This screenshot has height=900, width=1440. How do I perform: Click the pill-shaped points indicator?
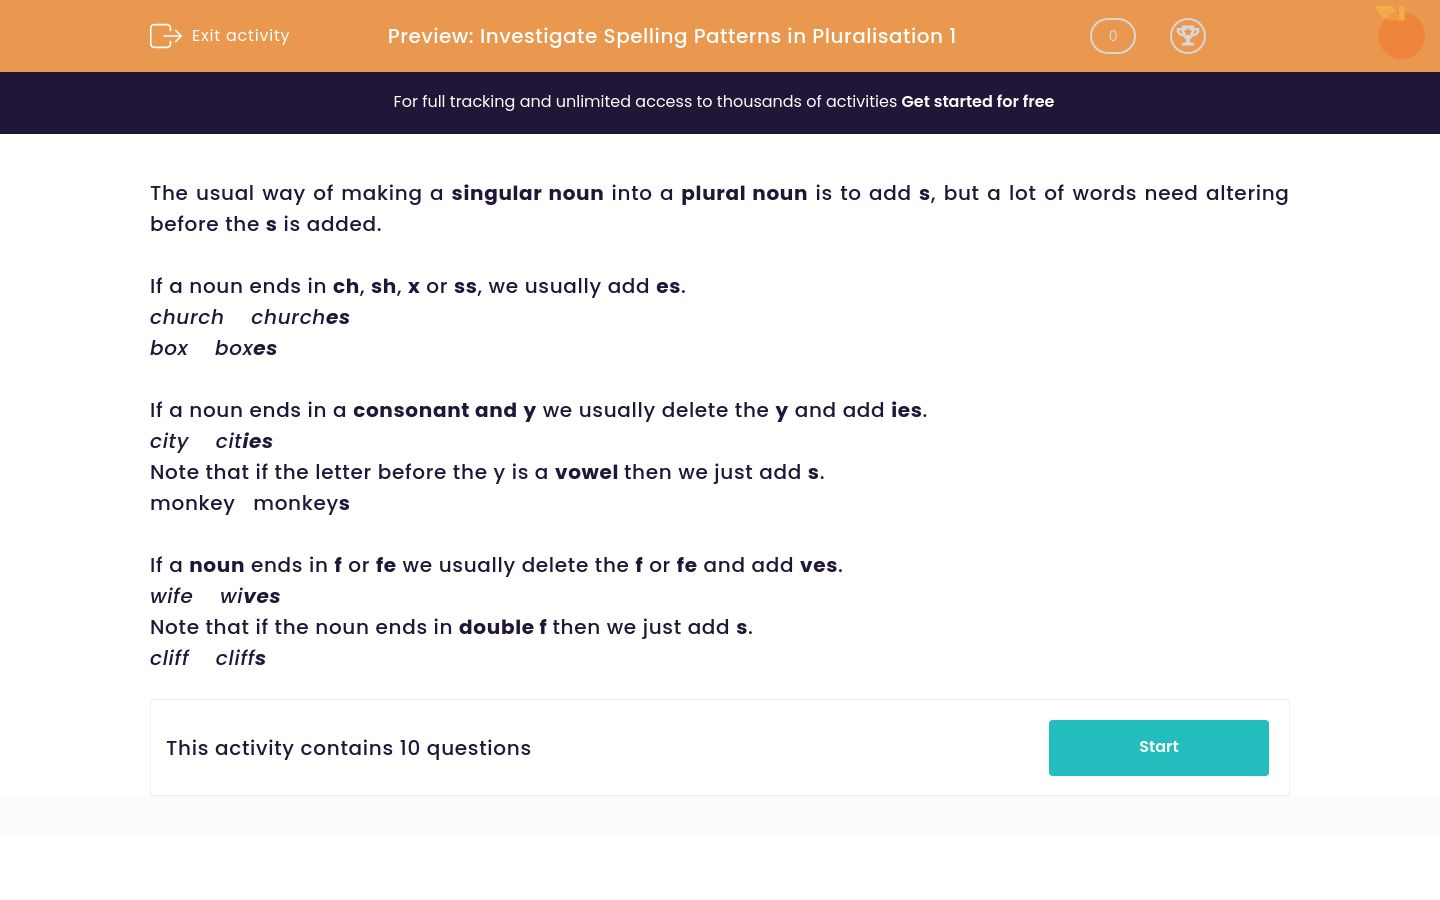[1112, 36]
